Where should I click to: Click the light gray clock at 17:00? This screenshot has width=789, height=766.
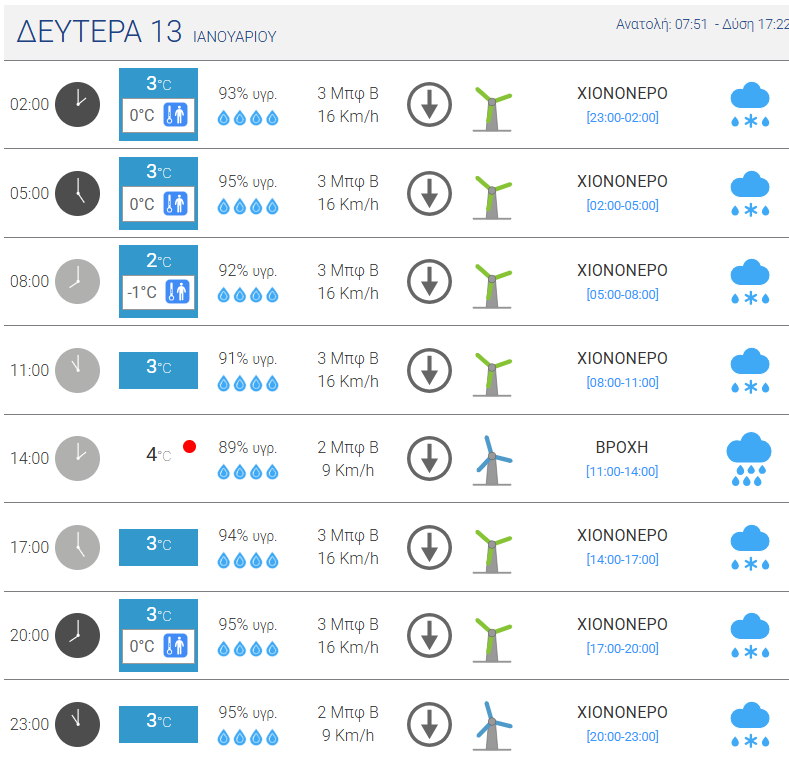tap(77, 548)
